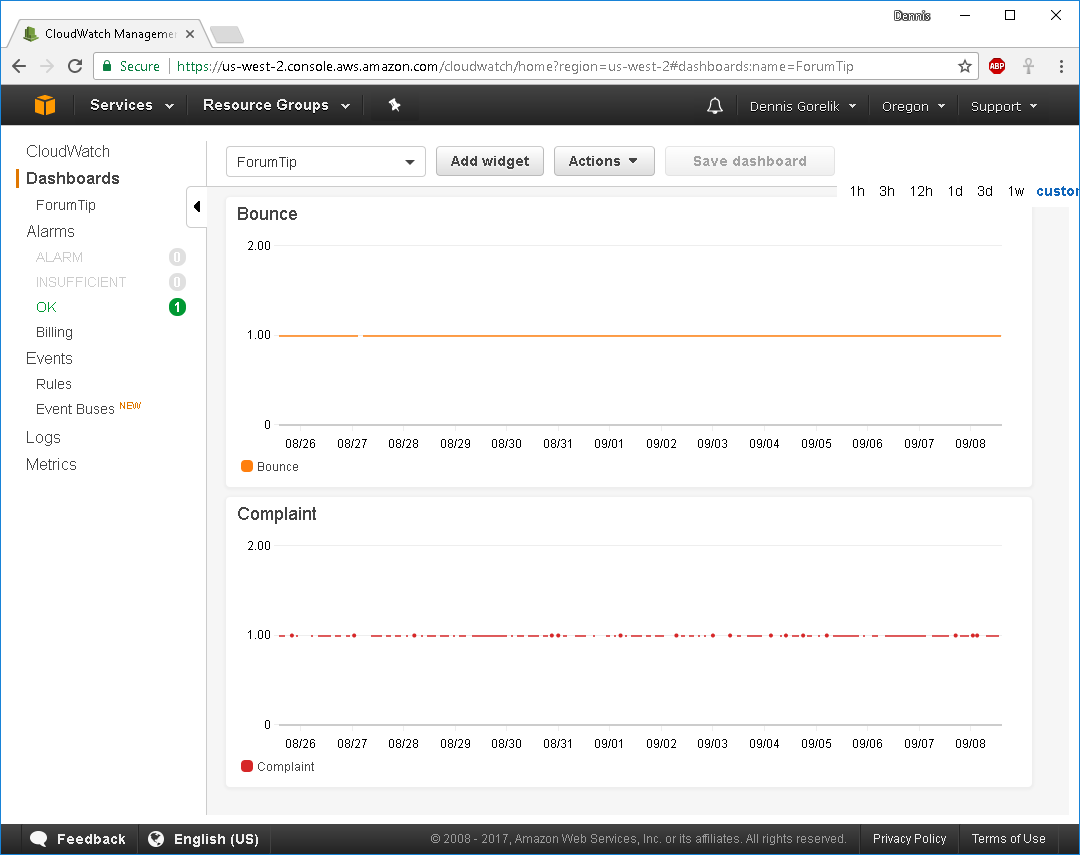Click the ankh-shaped extension icon beside AdBlock

point(1028,66)
